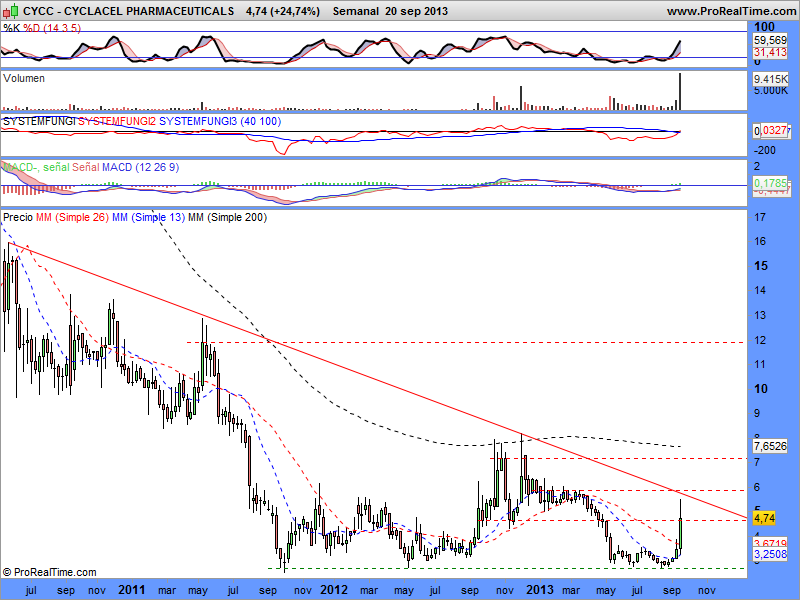
Task: Click the %K stochastic label
Action: click(x=11, y=28)
